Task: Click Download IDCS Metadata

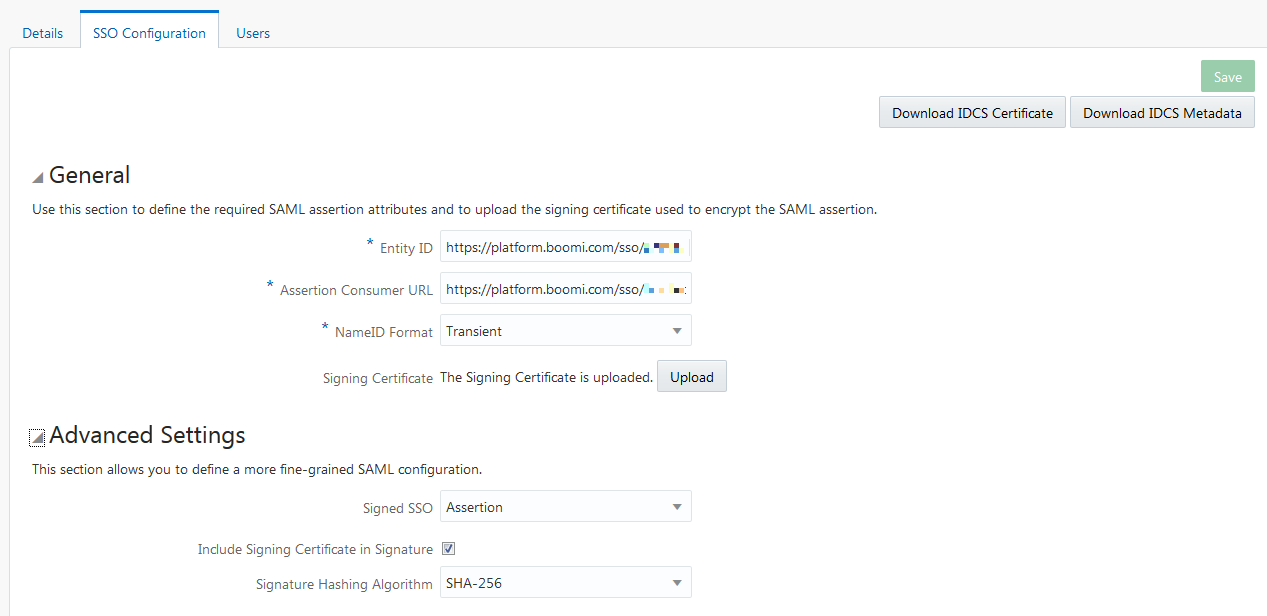Action: pyautogui.click(x=1161, y=112)
